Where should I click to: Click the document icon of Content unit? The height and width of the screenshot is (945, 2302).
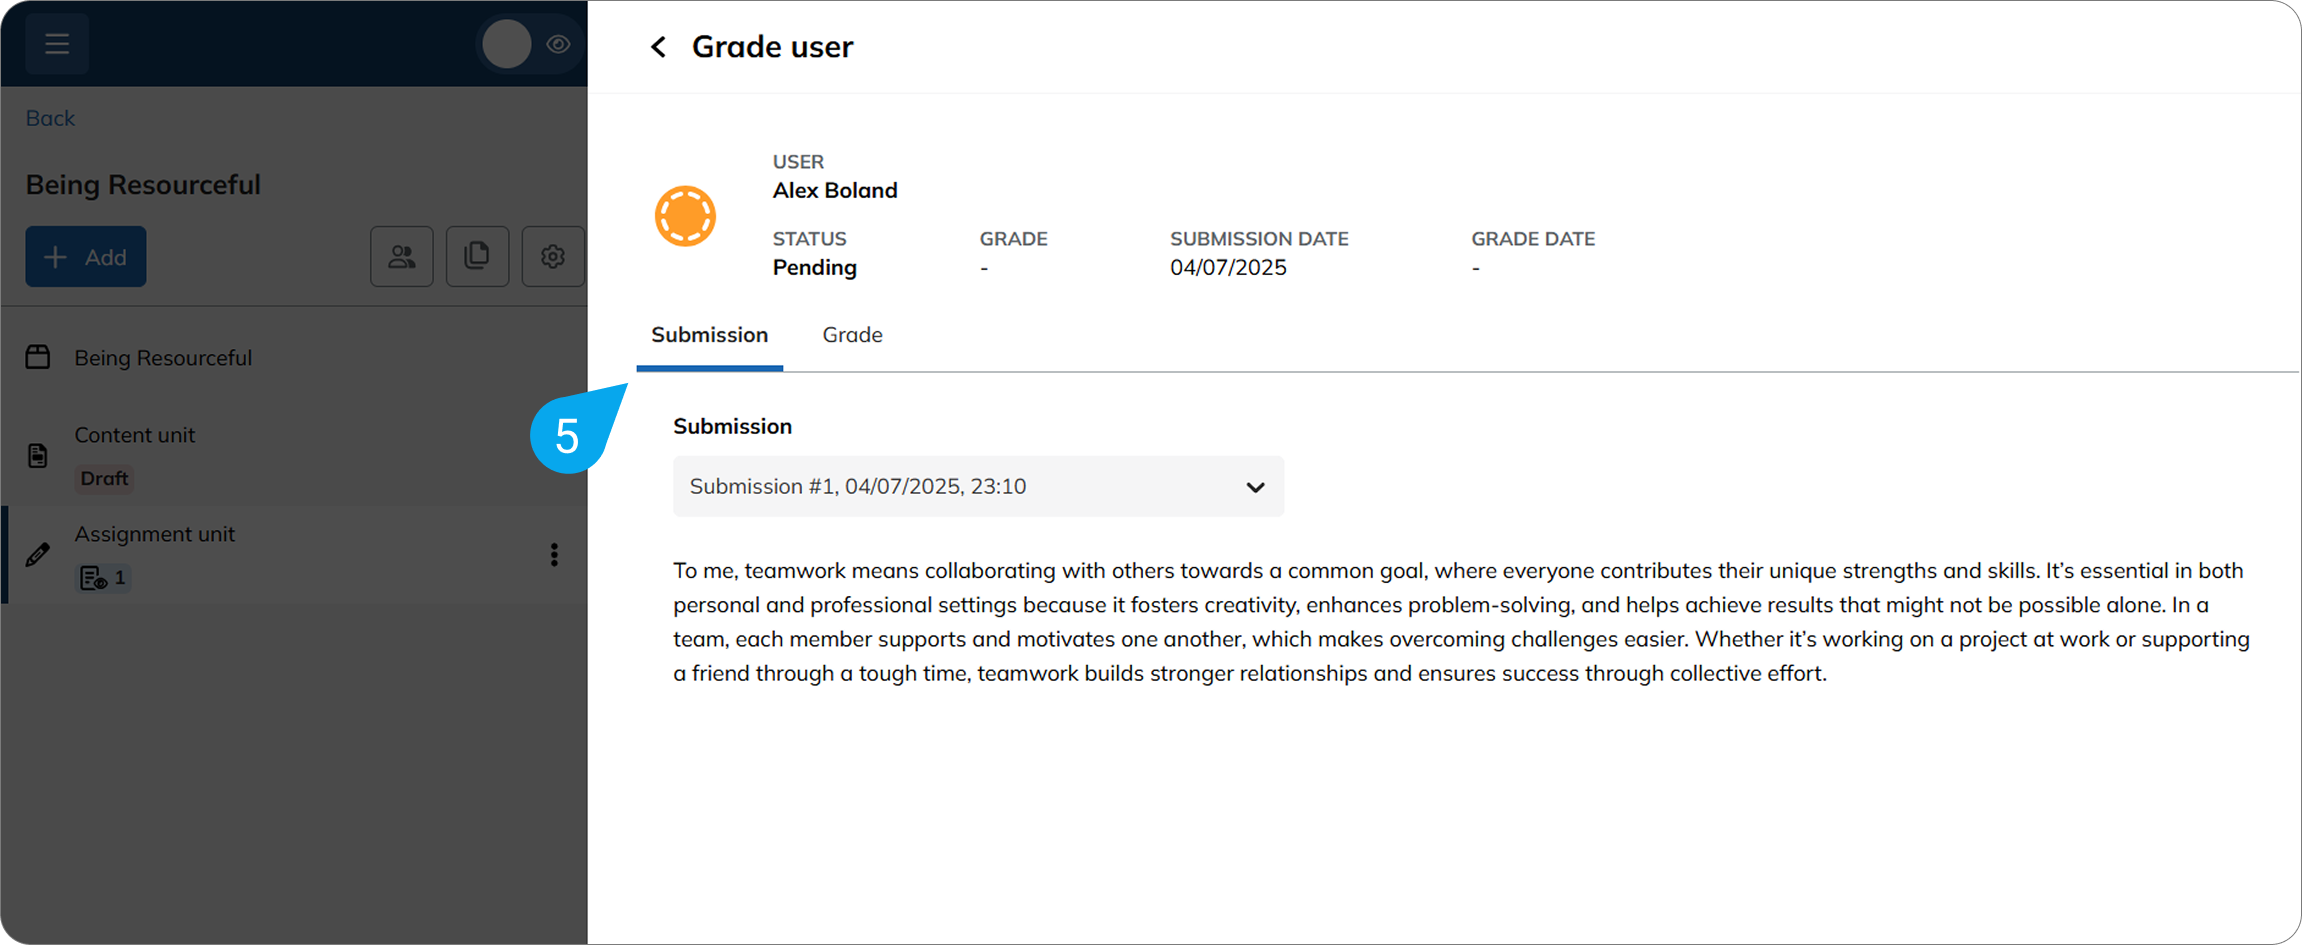[x=38, y=456]
